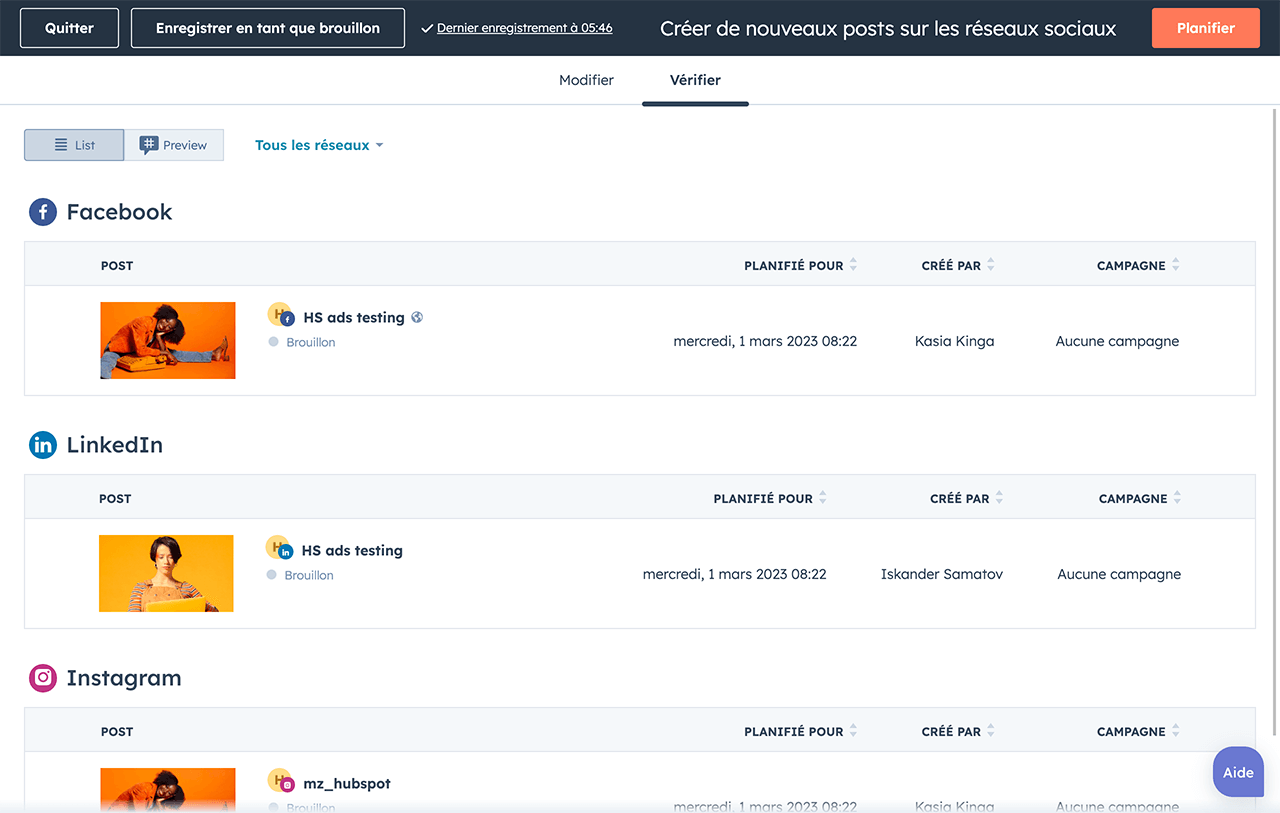Click the LinkedIn HS ads testing account avatar
The image size is (1280, 813).
click(x=279, y=549)
